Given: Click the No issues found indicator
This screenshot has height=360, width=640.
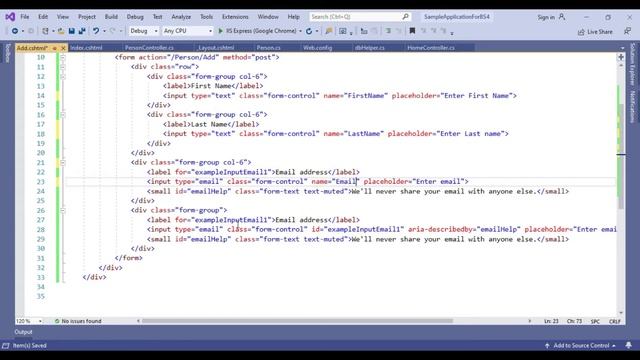Looking at the screenshot, I should pos(78,321).
